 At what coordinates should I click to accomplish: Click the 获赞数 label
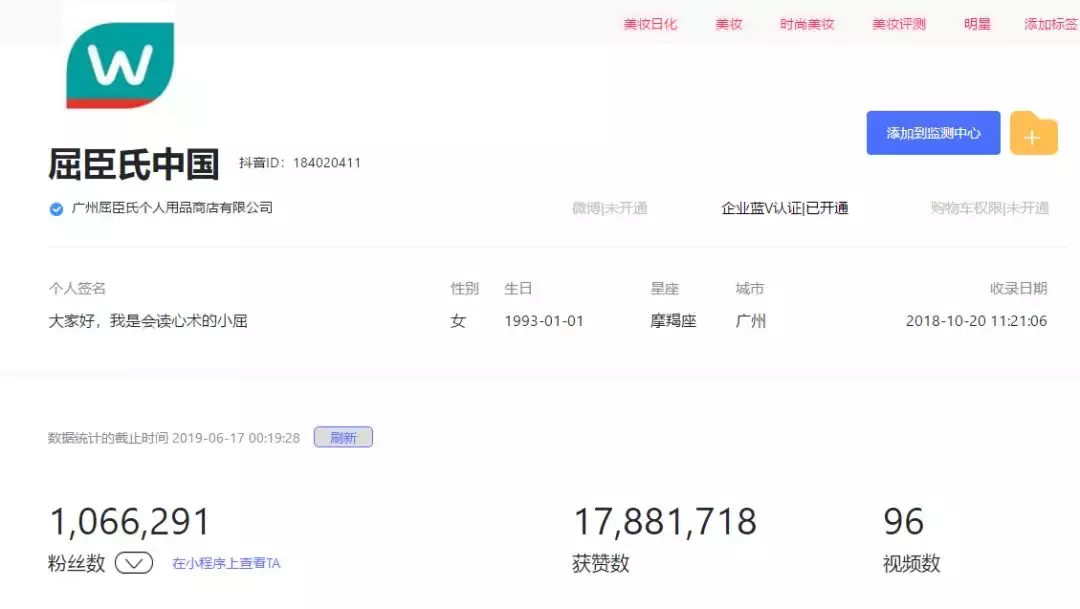pyautogui.click(x=601, y=564)
